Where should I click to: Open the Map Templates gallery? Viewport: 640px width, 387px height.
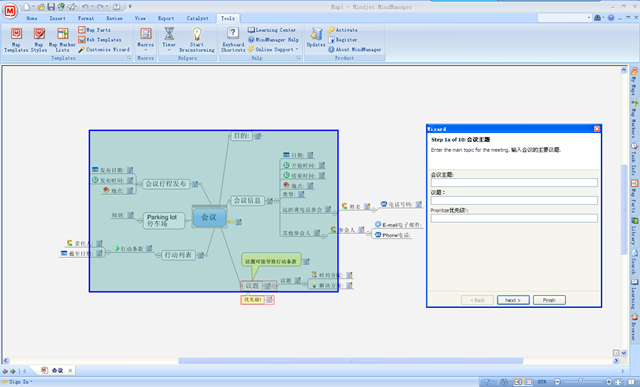pos(16,40)
